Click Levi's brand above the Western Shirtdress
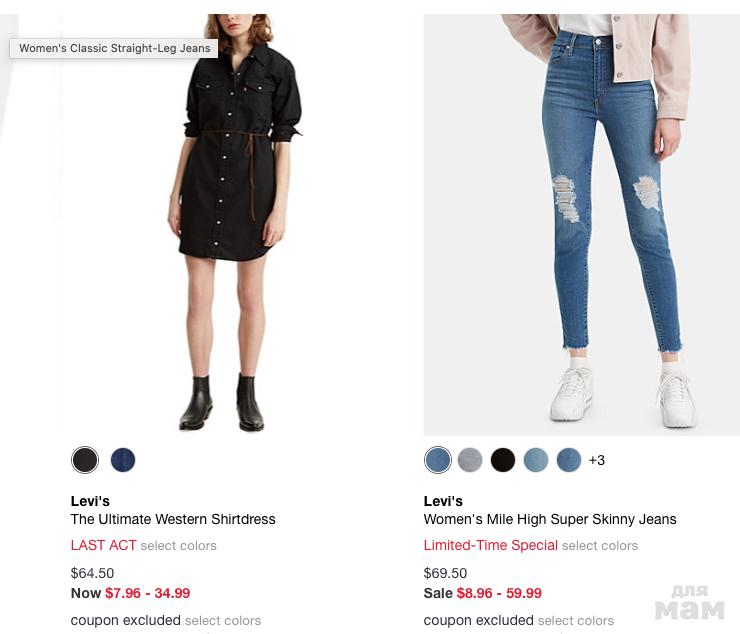This screenshot has height=634, width=740. tap(90, 501)
